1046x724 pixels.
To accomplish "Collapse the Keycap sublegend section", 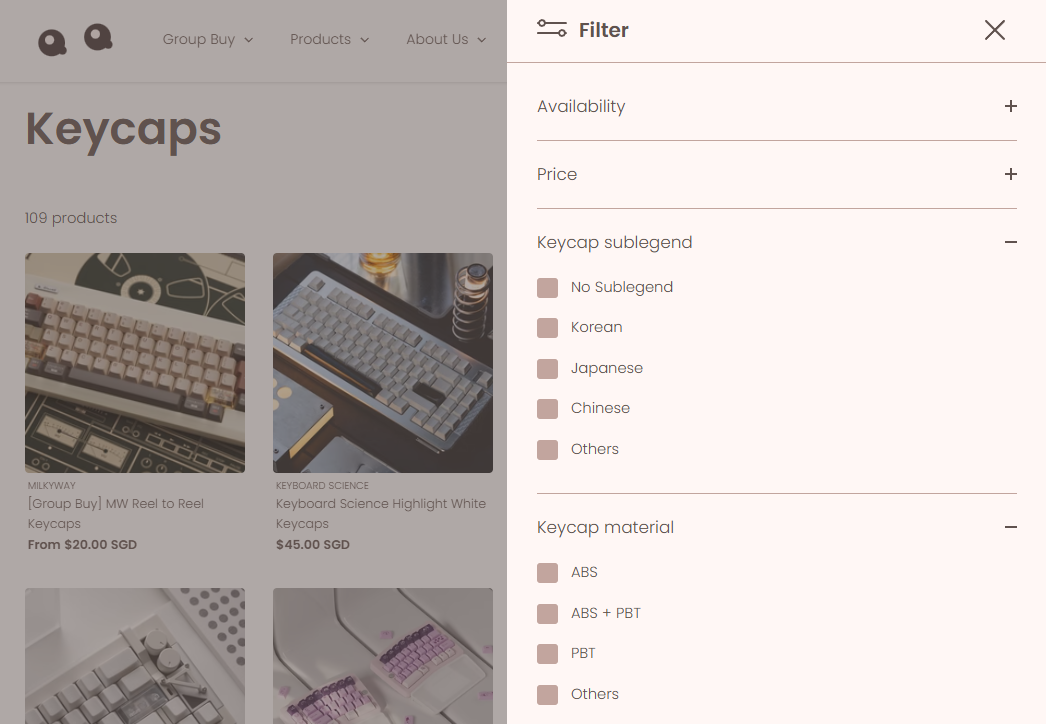I will click(1010, 242).
